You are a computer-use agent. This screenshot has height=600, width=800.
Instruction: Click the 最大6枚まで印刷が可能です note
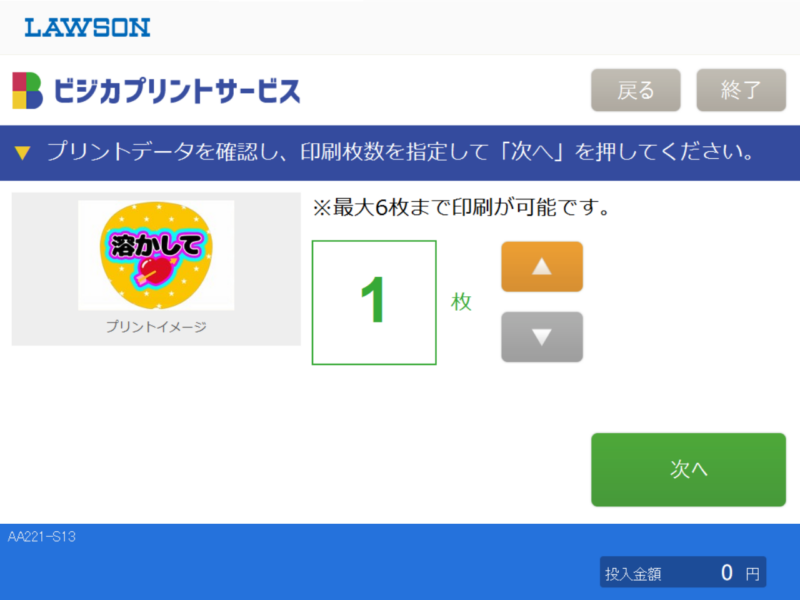461,210
